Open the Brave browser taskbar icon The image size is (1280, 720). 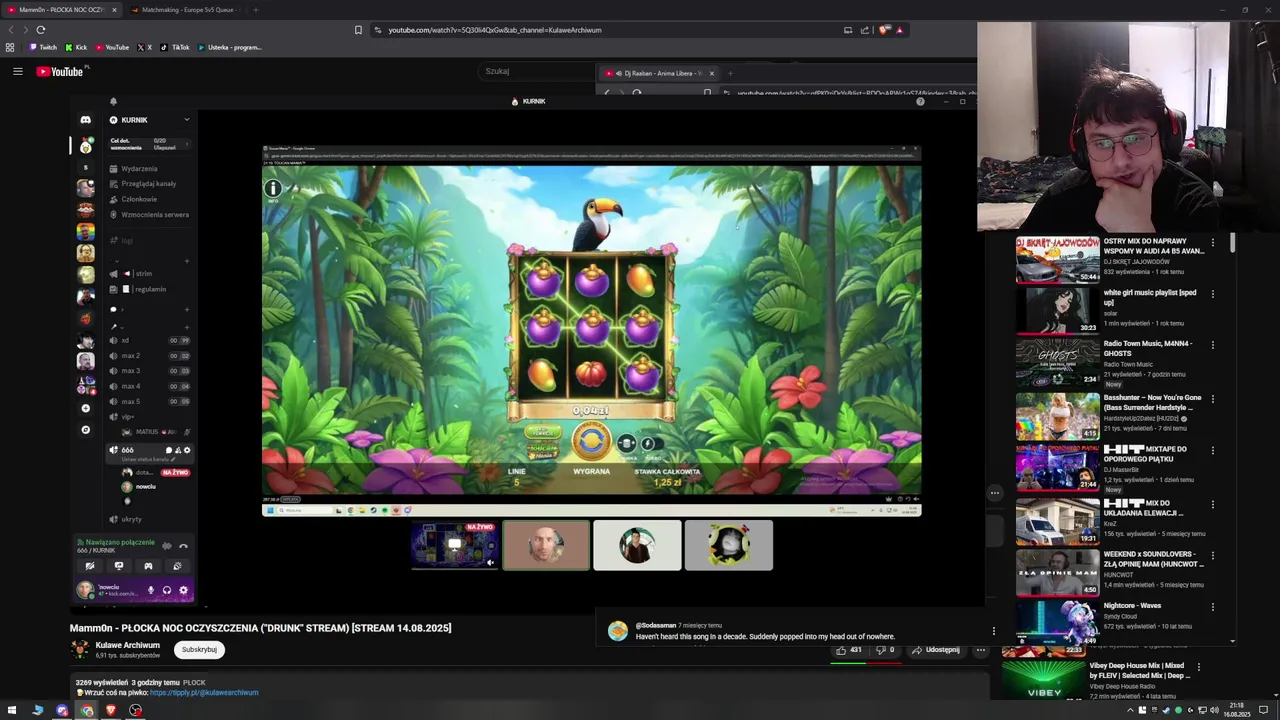click(x=111, y=710)
